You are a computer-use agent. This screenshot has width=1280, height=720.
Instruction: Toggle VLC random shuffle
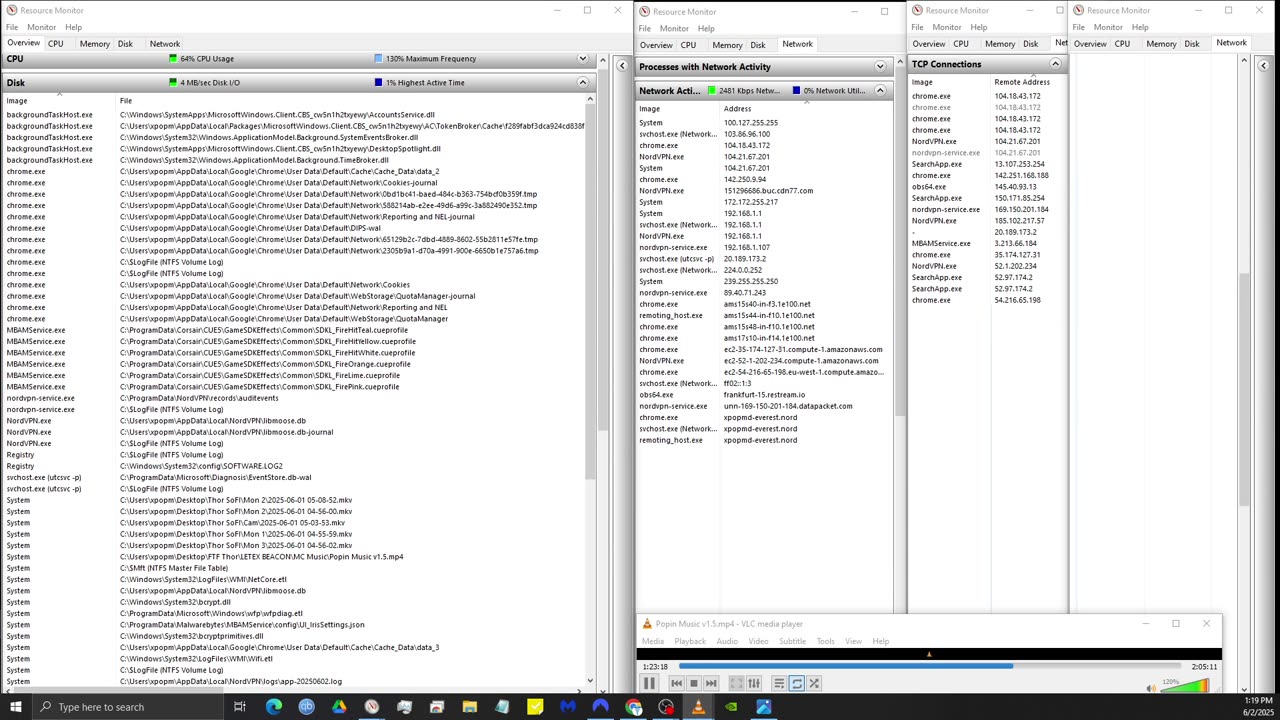point(815,684)
